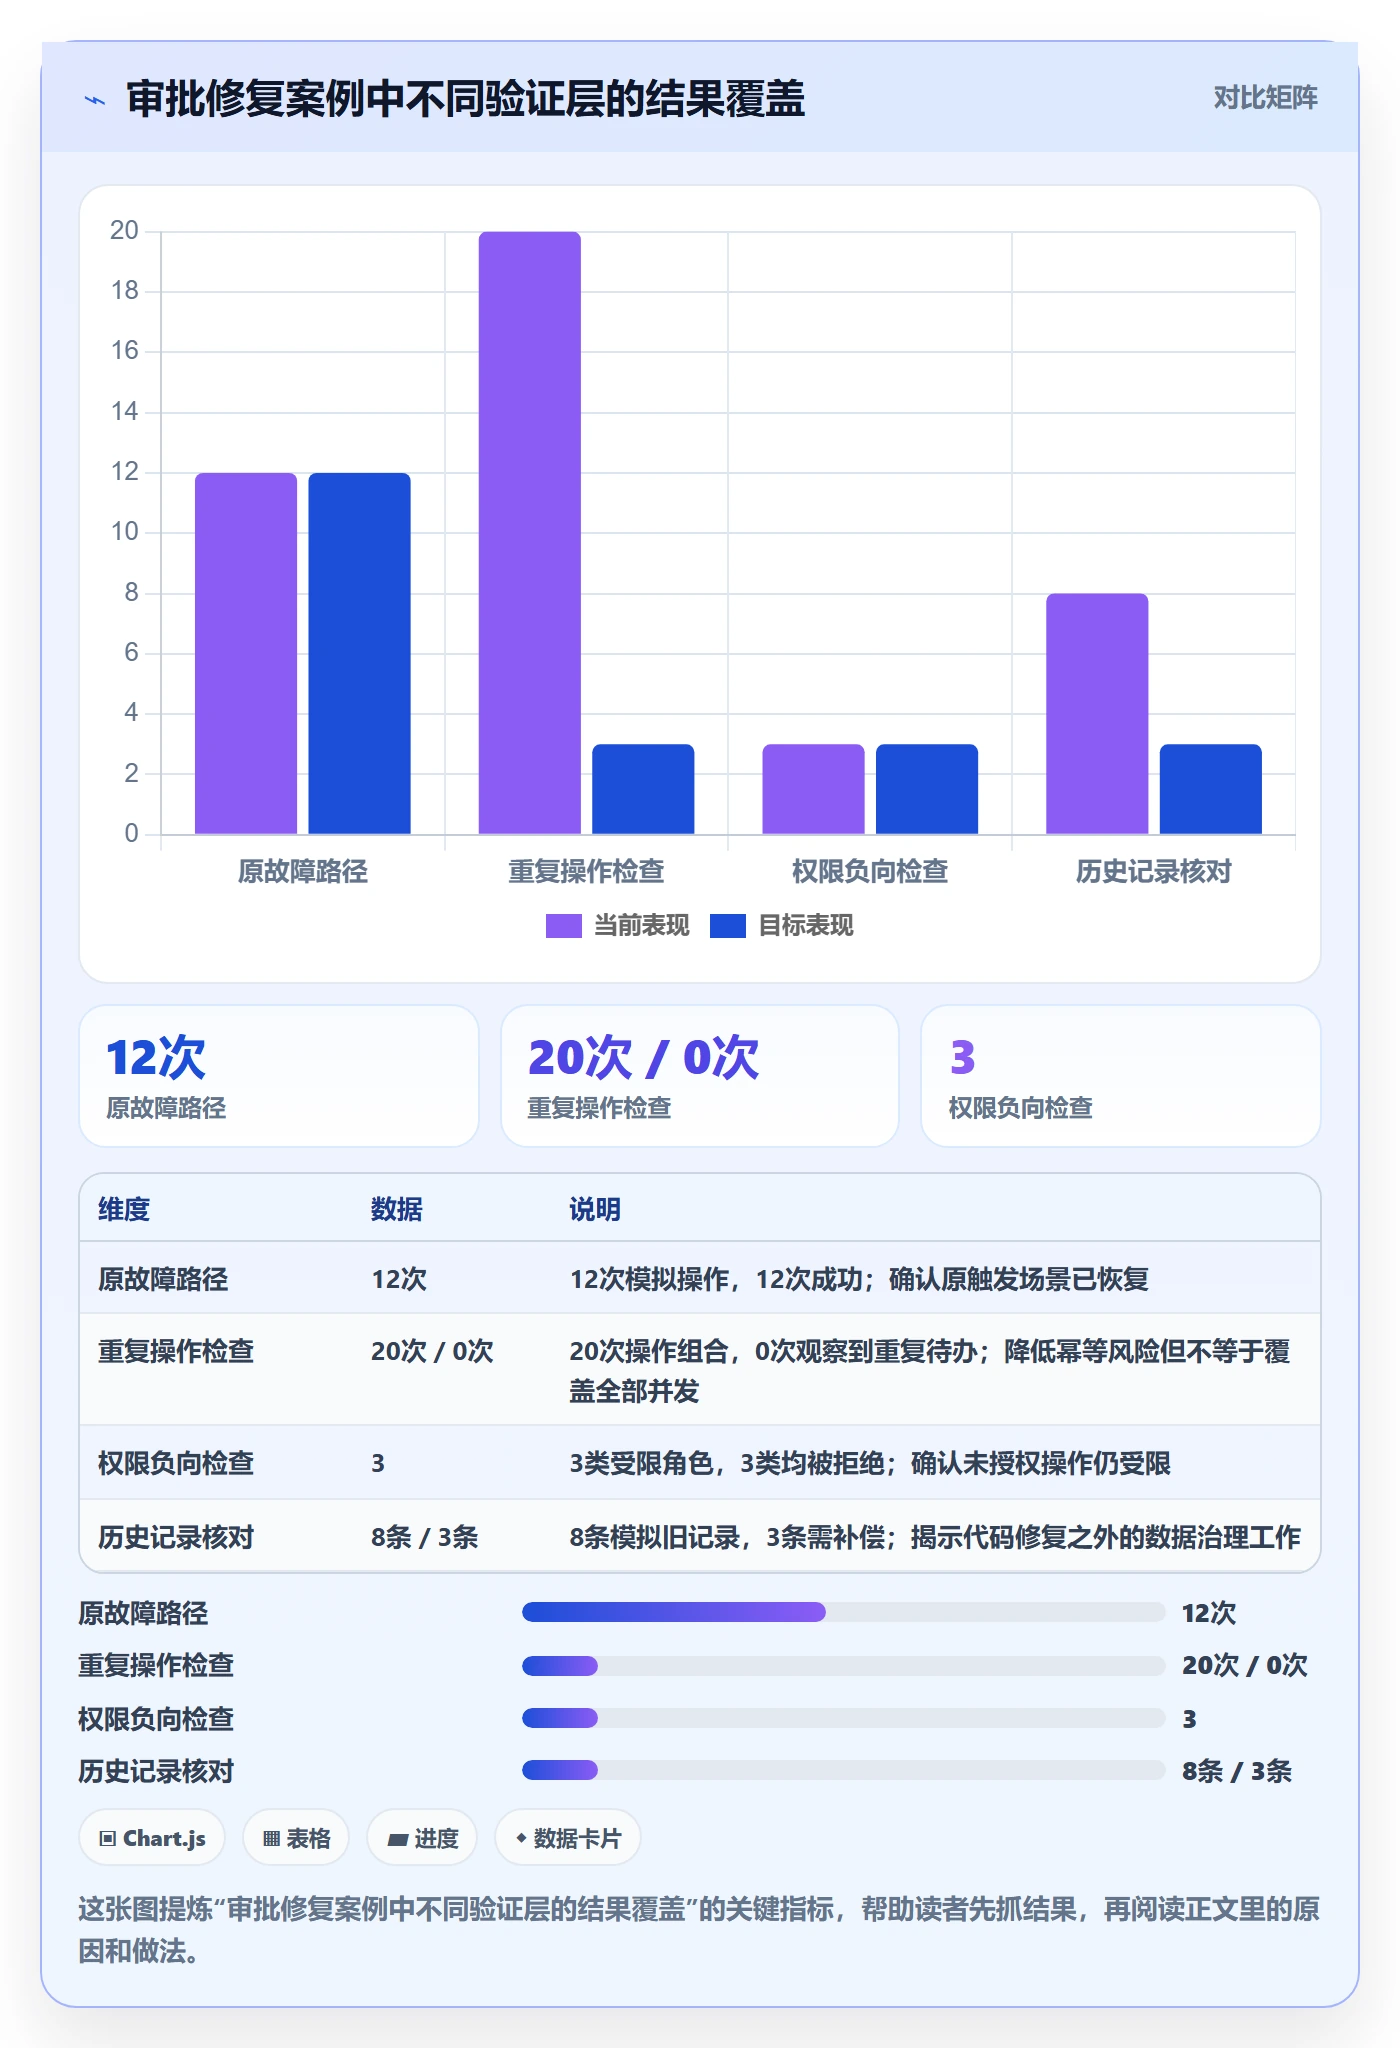Screen dimensions: 1400x2048
Task: Click the 数据卡片 tag chip
Action: click(x=567, y=1838)
